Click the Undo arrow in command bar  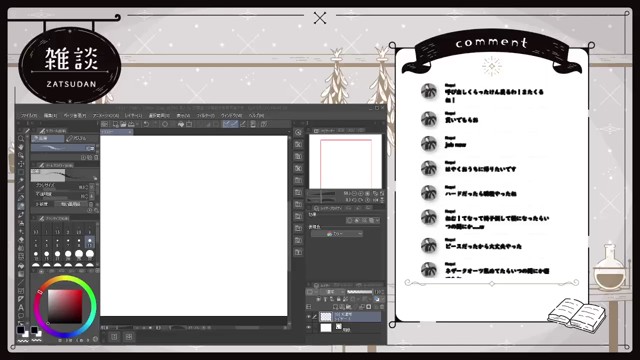146,124
